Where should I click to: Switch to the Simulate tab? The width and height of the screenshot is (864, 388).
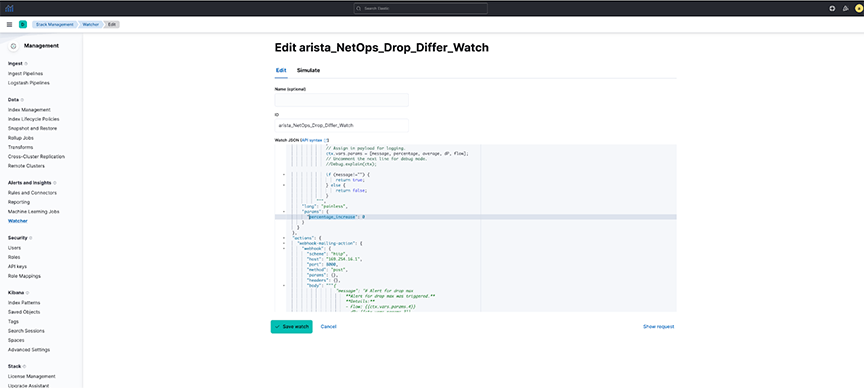308,71
